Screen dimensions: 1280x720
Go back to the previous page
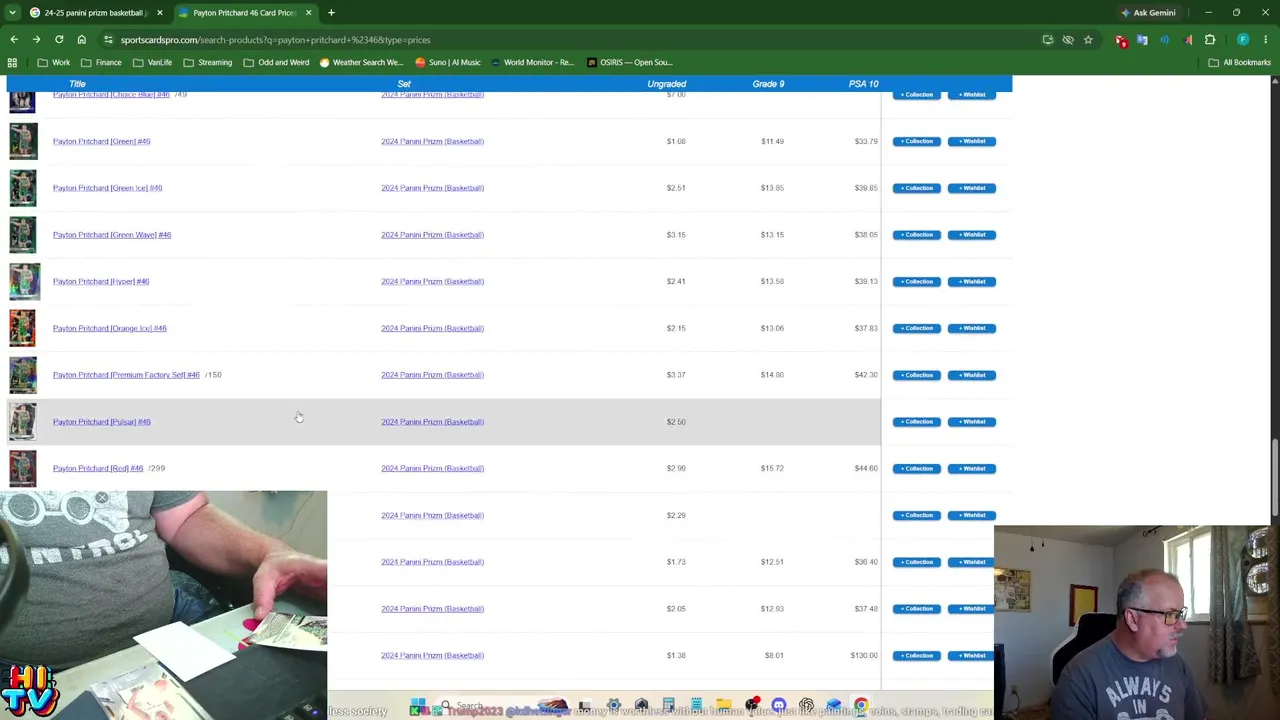14,40
